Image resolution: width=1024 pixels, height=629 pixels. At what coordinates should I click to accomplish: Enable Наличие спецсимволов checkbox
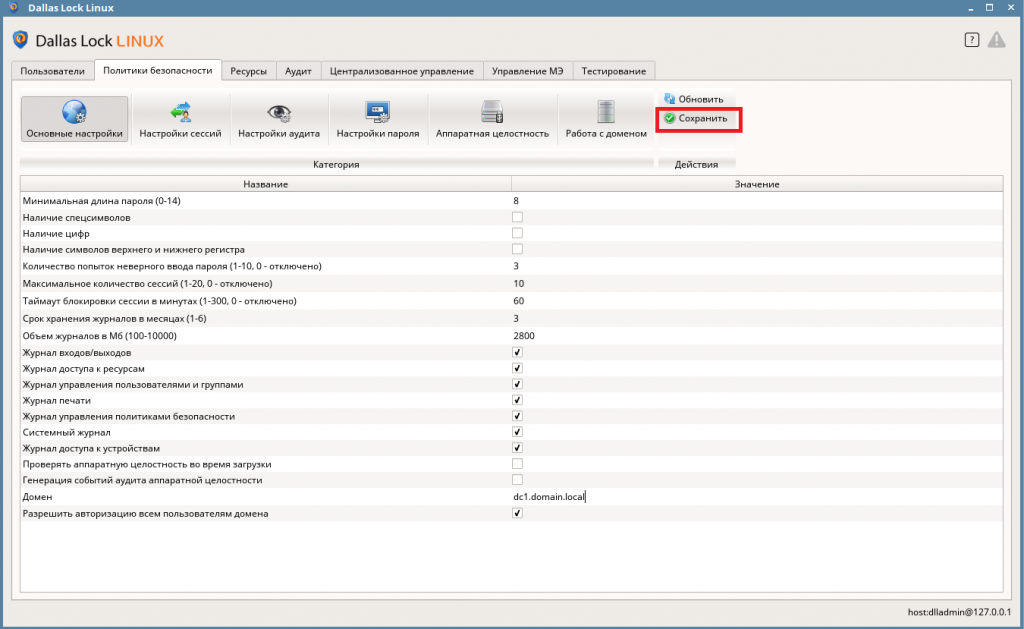pos(517,217)
